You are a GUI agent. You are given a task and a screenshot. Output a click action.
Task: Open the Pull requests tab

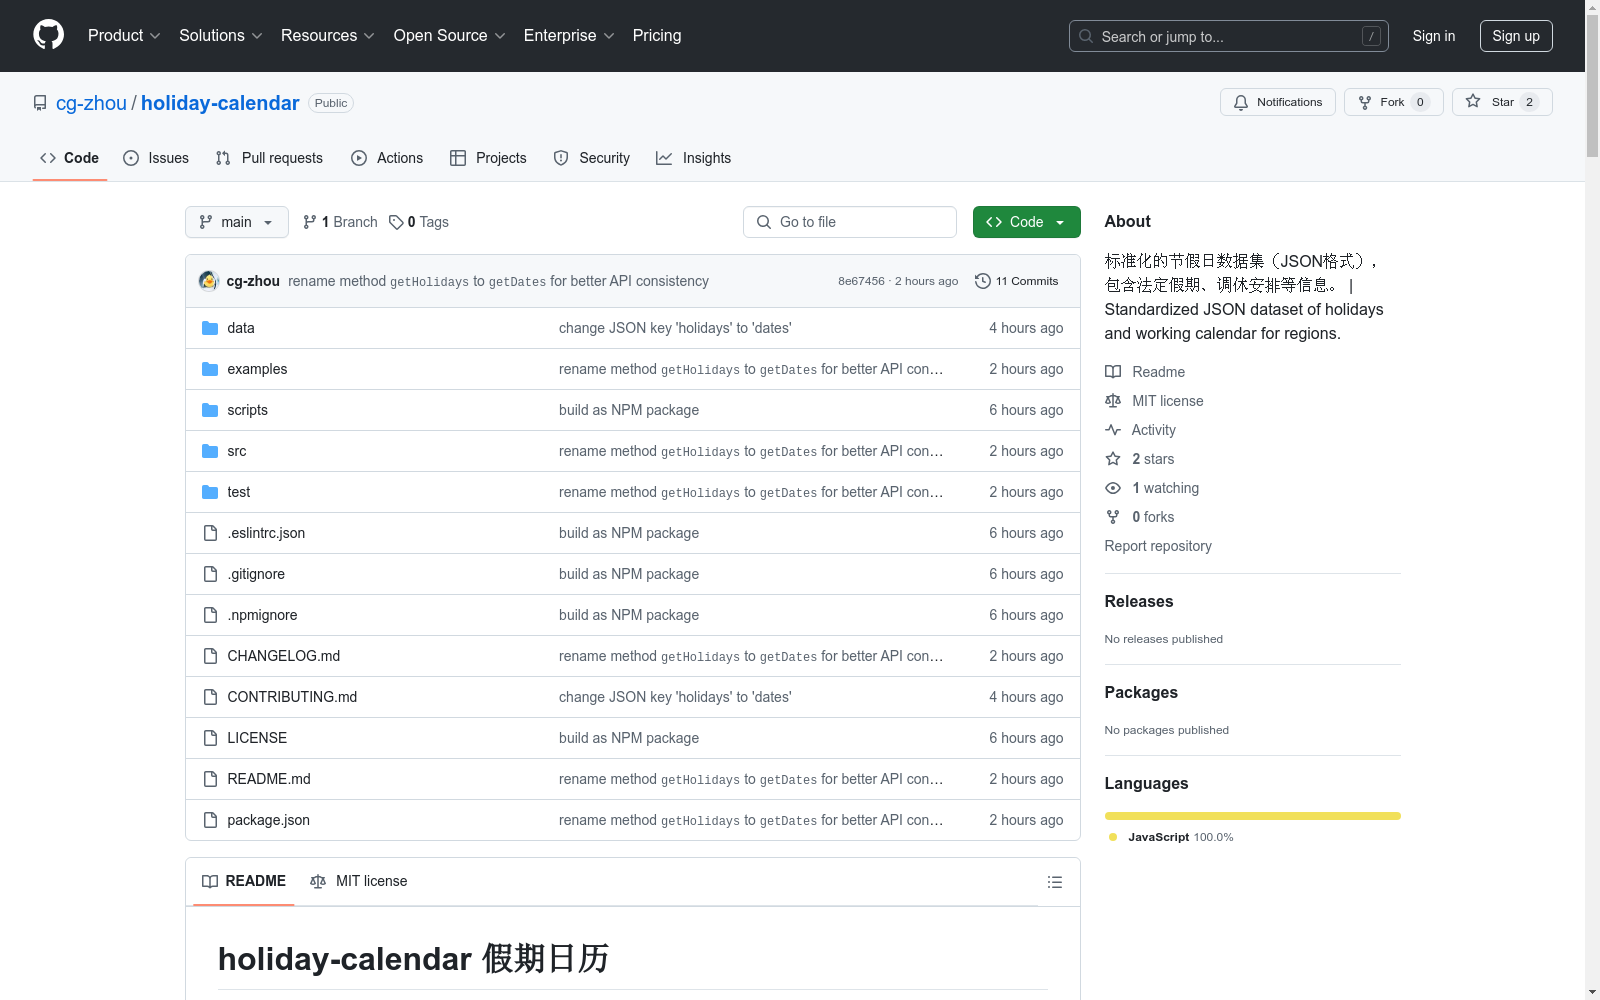click(269, 158)
